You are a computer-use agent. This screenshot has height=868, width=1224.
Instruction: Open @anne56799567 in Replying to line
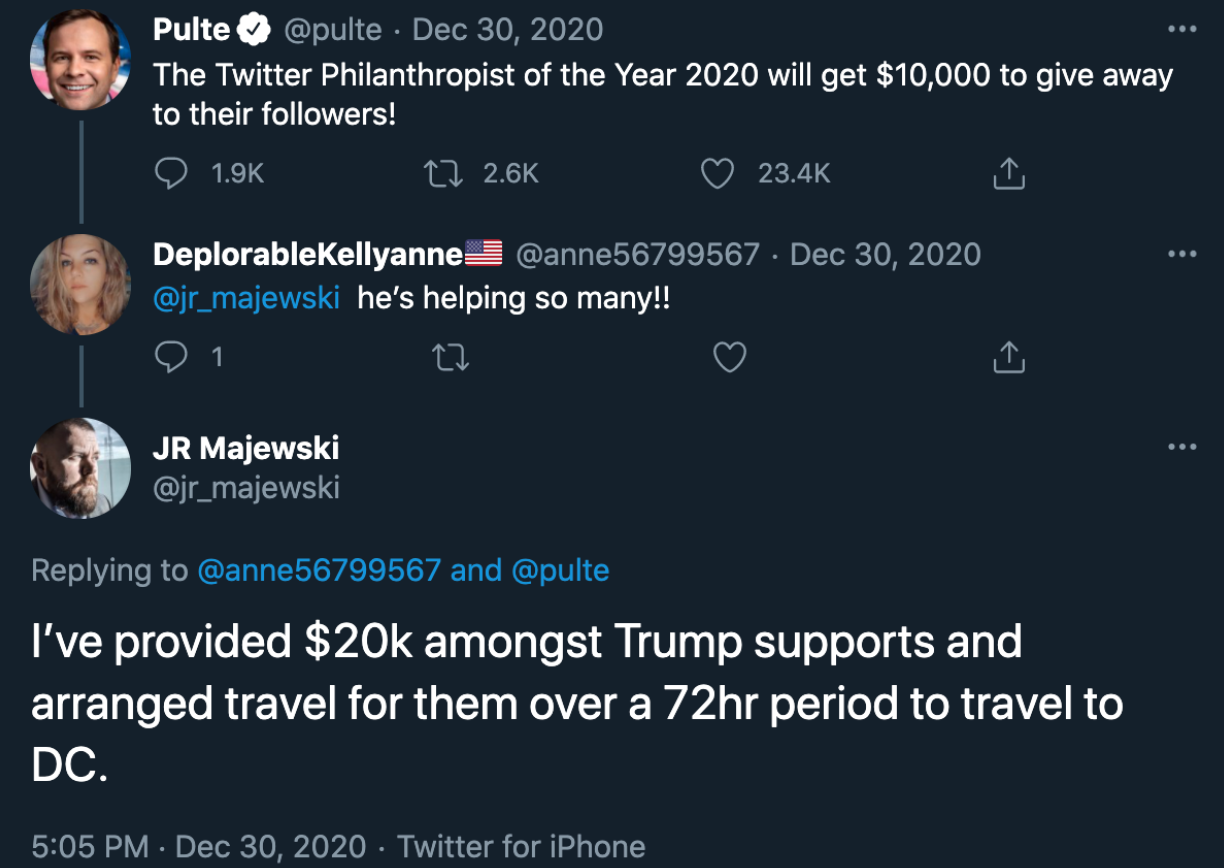click(318, 570)
